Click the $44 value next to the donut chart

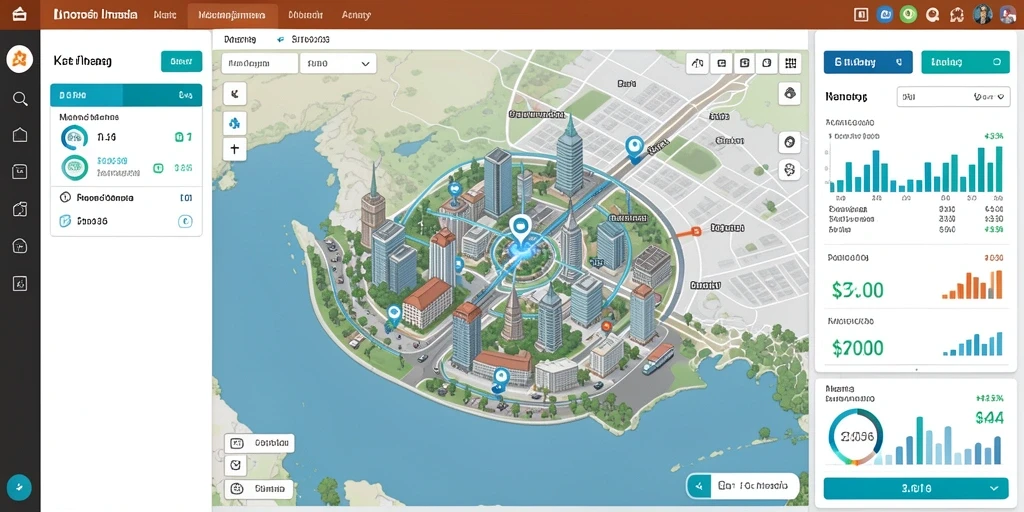989,418
